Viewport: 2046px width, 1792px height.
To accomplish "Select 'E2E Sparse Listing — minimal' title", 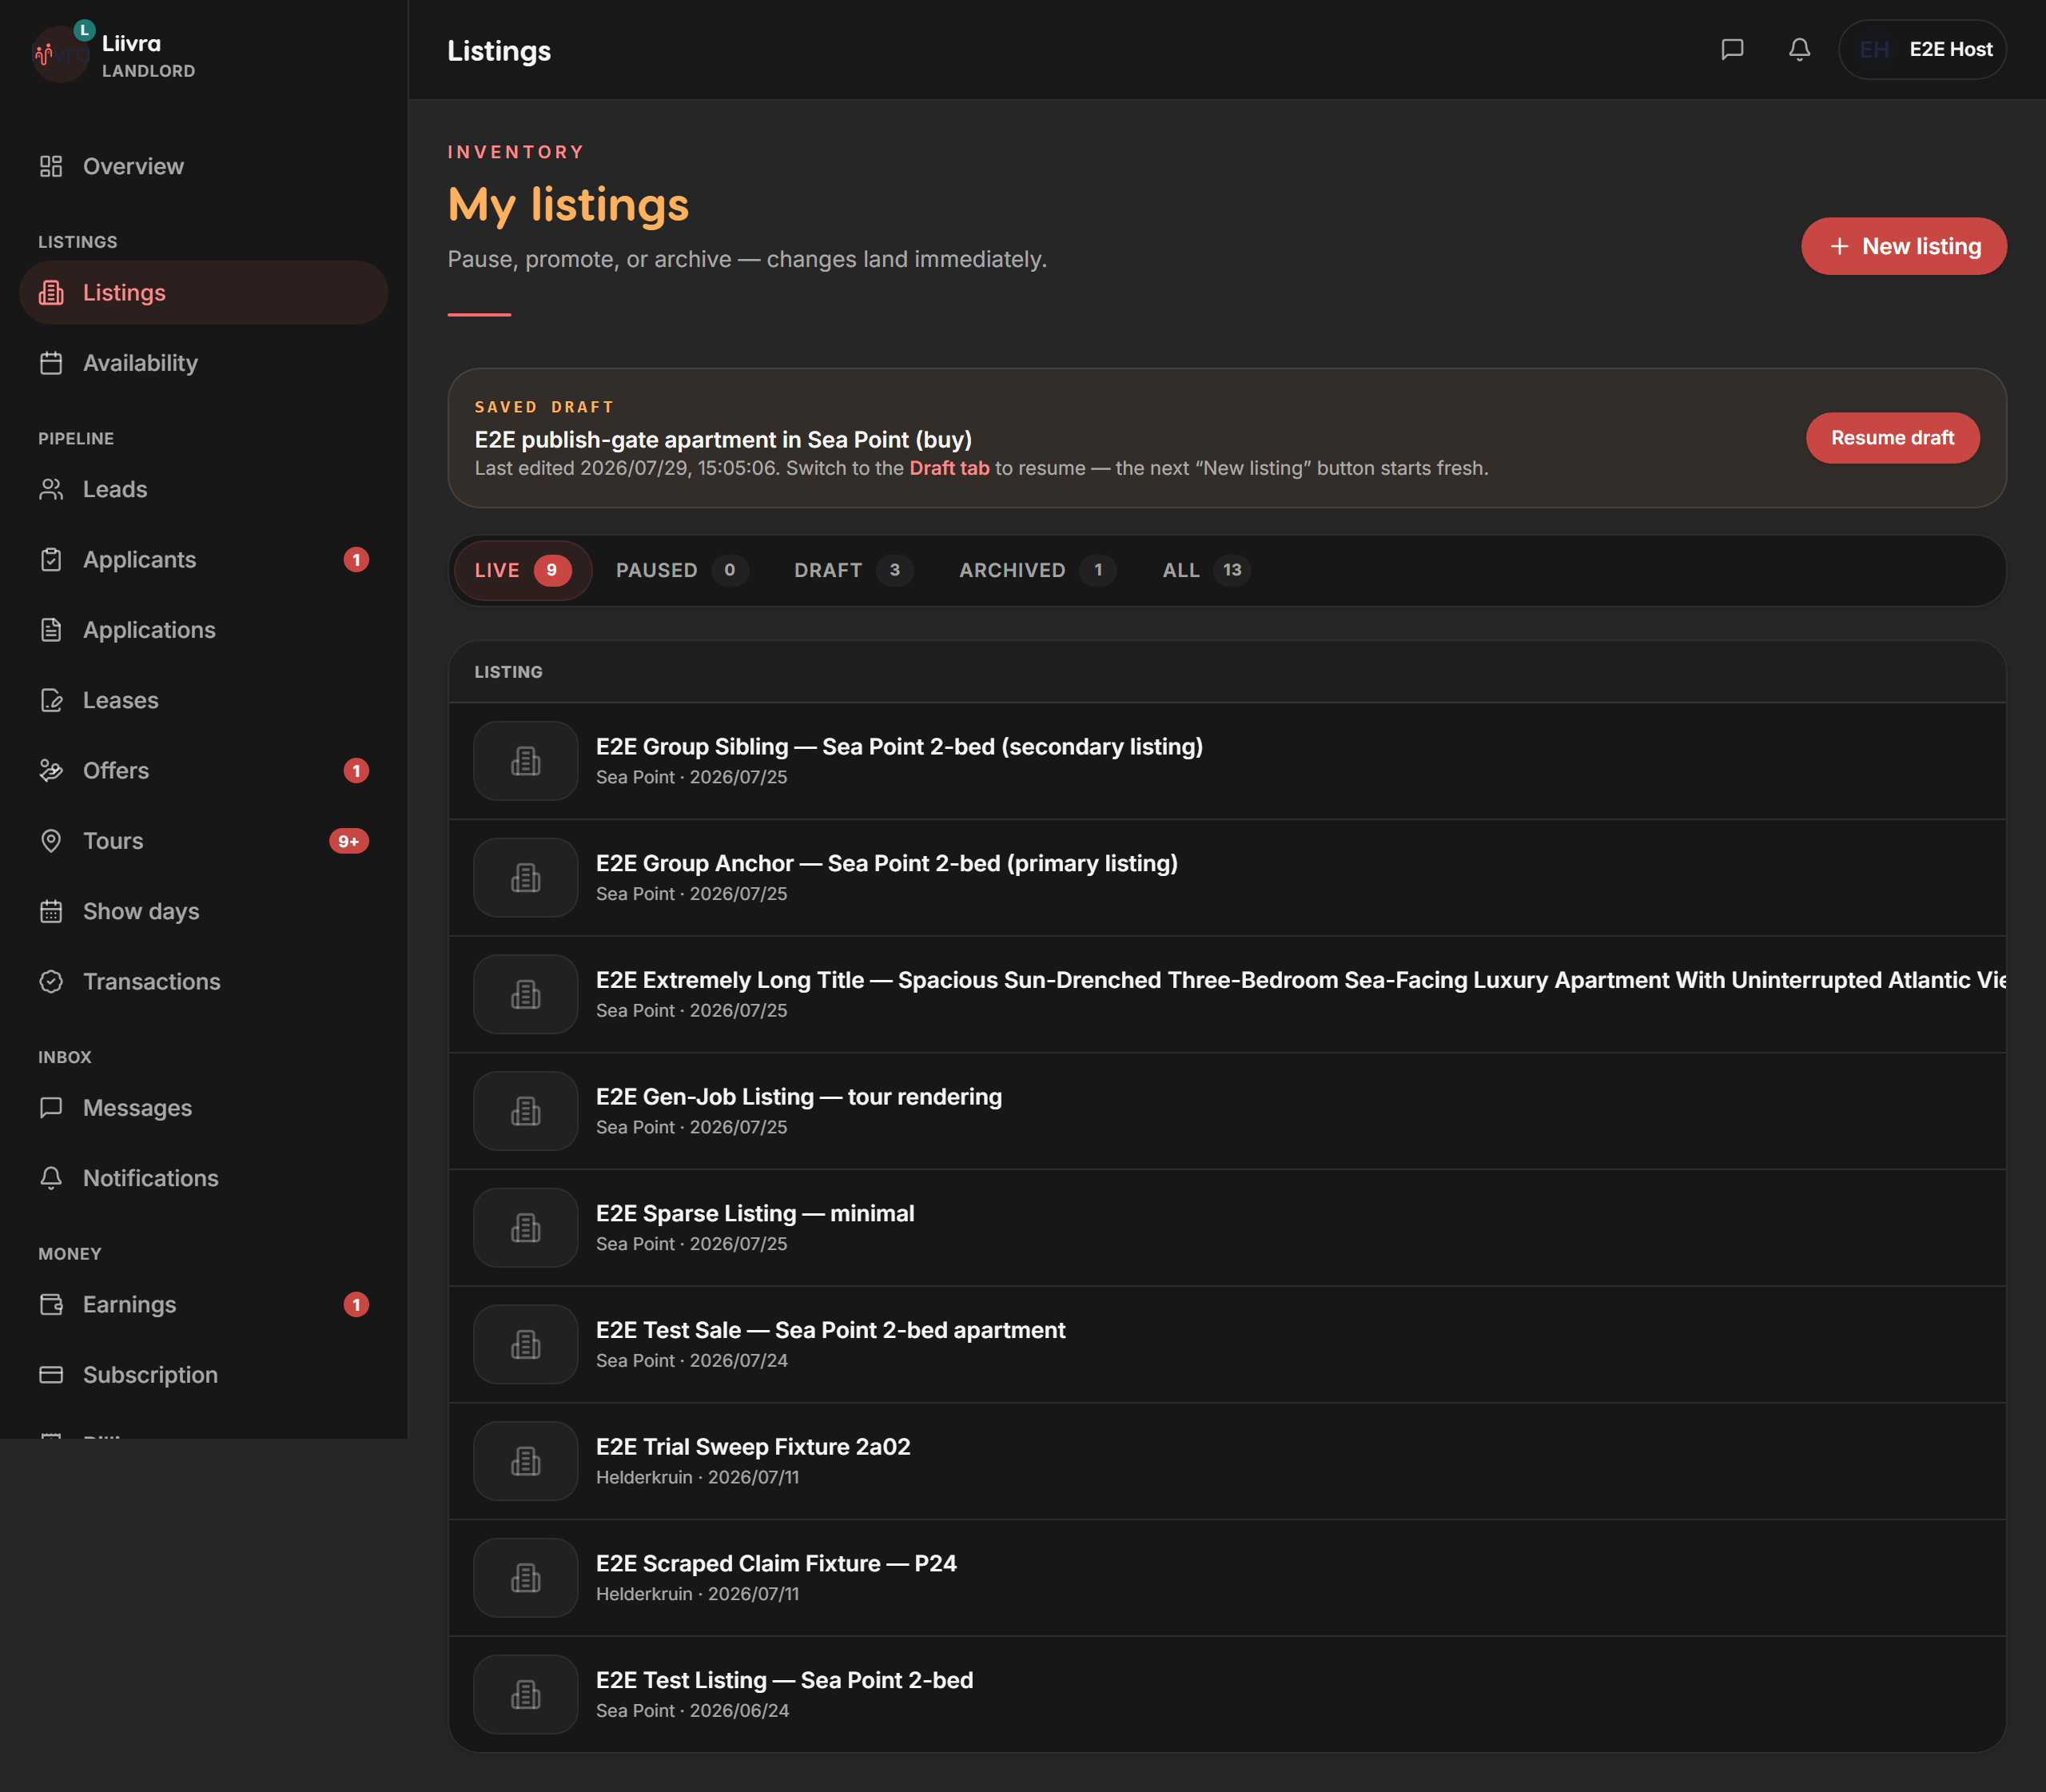I will coord(755,1213).
